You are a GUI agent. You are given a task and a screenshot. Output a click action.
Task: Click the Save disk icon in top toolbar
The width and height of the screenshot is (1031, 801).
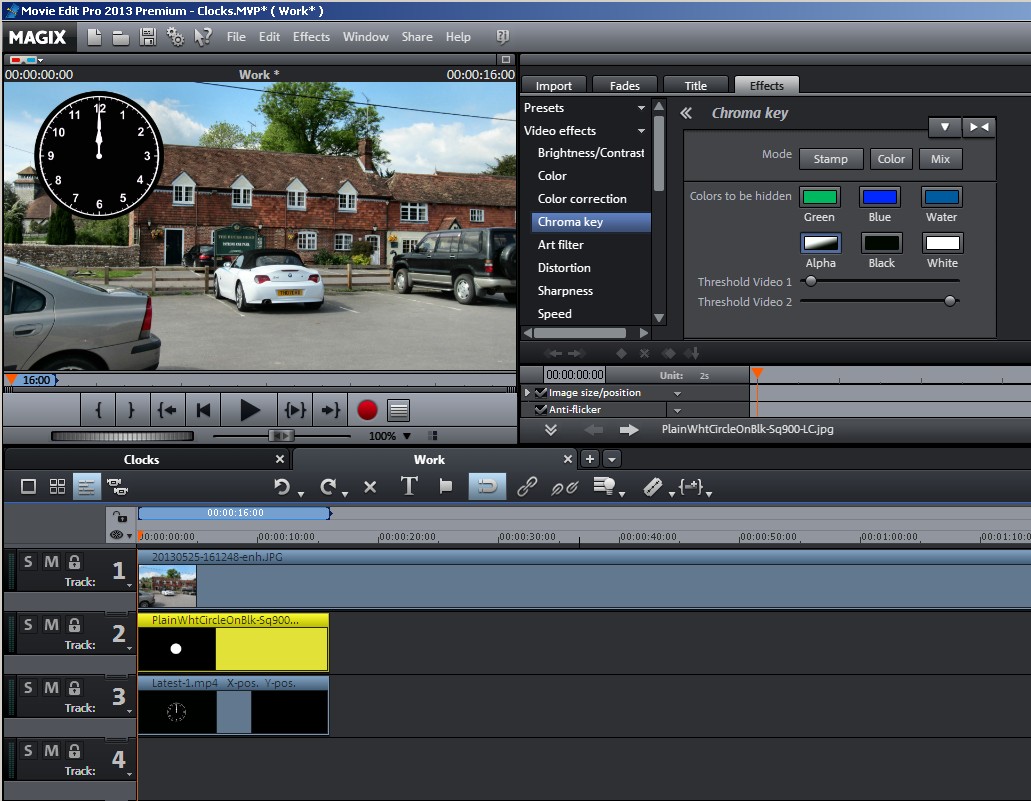coord(148,37)
